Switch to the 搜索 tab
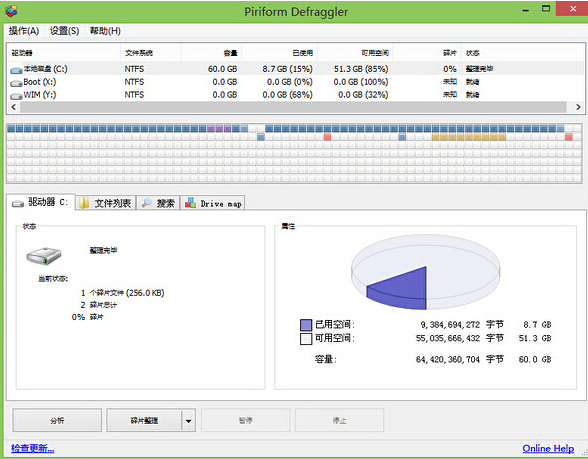 [158, 203]
